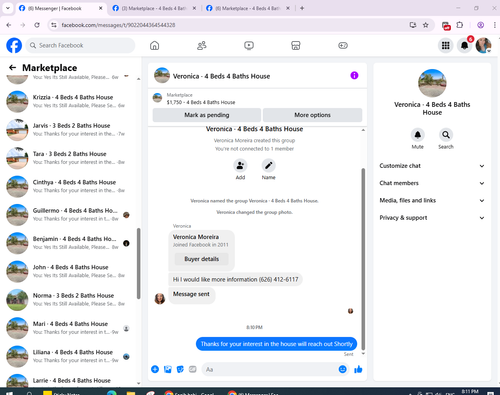Viewport: 500px width, 395px height.
Task: Open Buyer details for Veronica Moreira
Action: [202, 259]
